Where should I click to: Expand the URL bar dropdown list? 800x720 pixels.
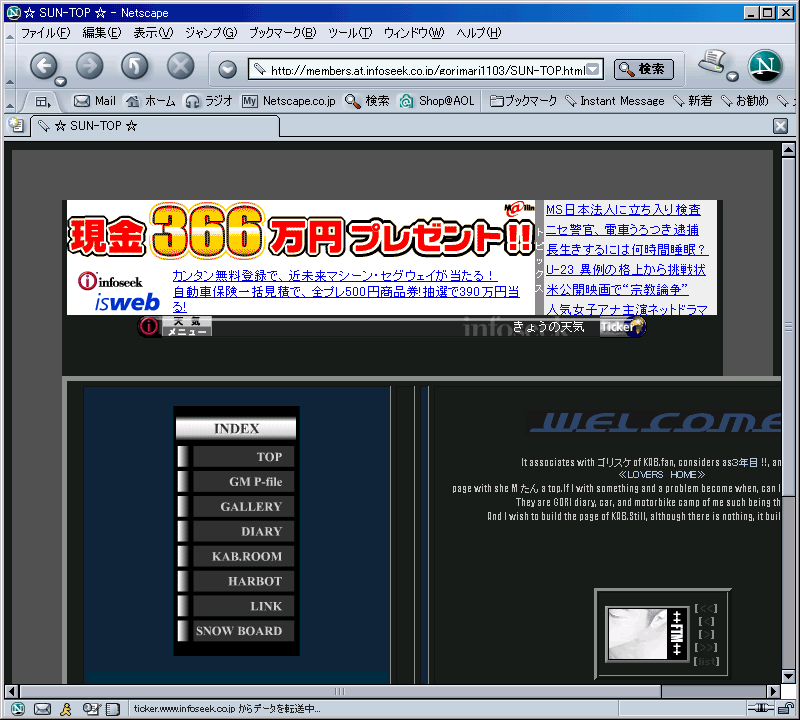pyautogui.click(x=593, y=69)
